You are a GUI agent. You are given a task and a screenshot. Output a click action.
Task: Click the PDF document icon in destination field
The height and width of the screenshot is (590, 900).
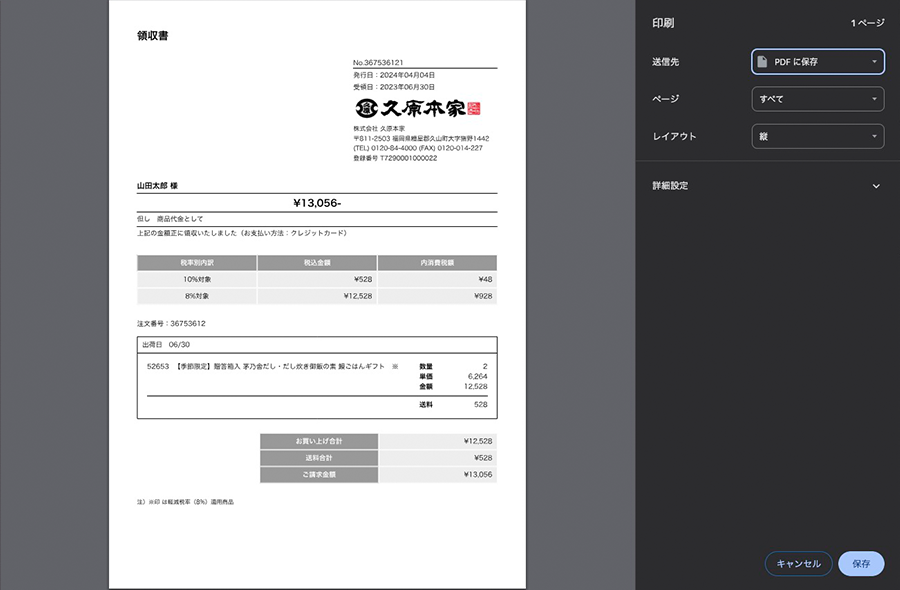pyautogui.click(x=763, y=62)
